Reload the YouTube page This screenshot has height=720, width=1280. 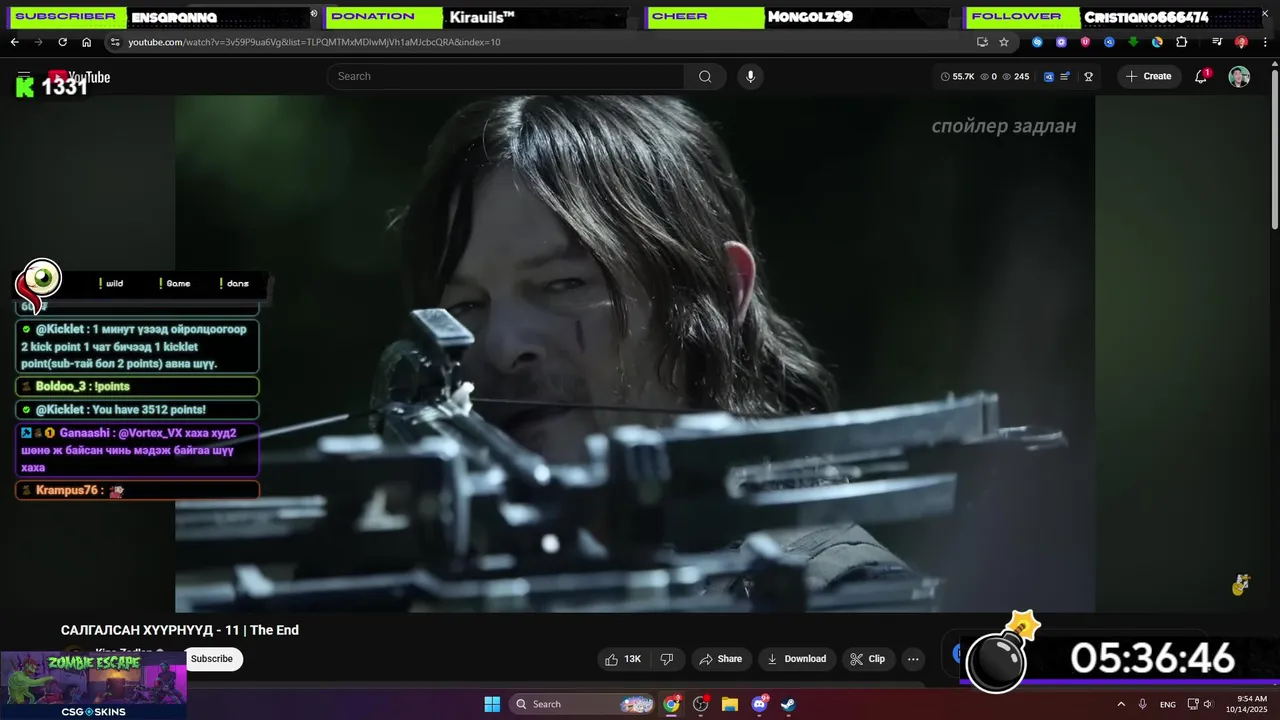pyautogui.click(x=62, y=42)
